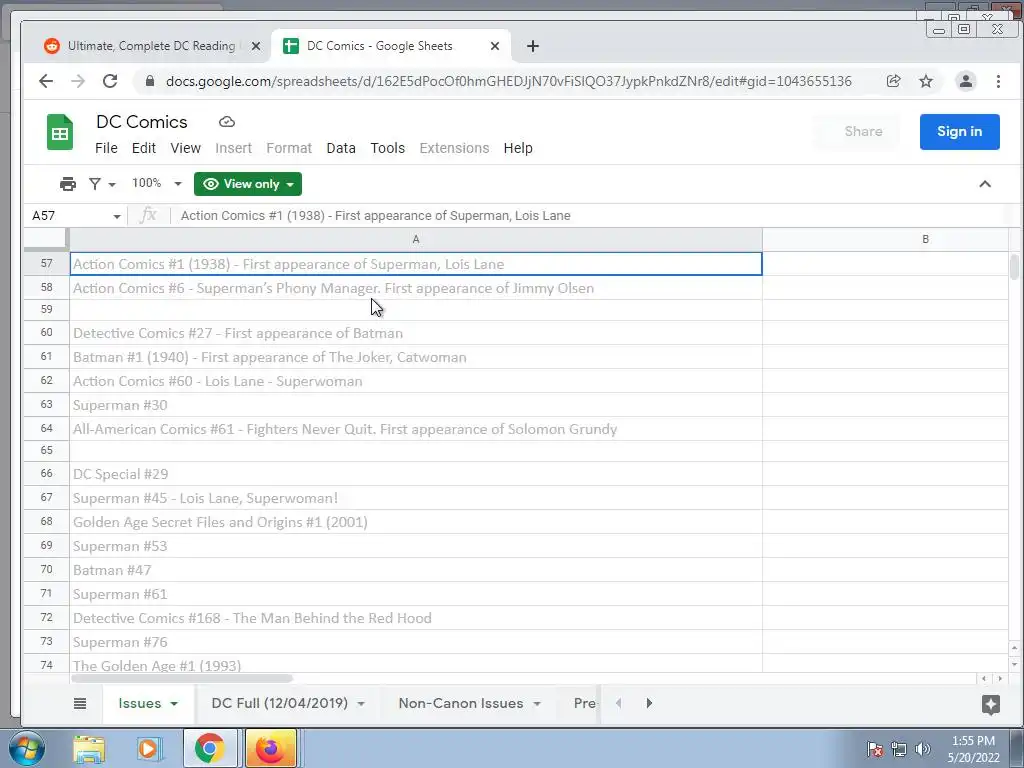
Task: Click the vertical scrollbar thumb
Action: pos(1014,267)
